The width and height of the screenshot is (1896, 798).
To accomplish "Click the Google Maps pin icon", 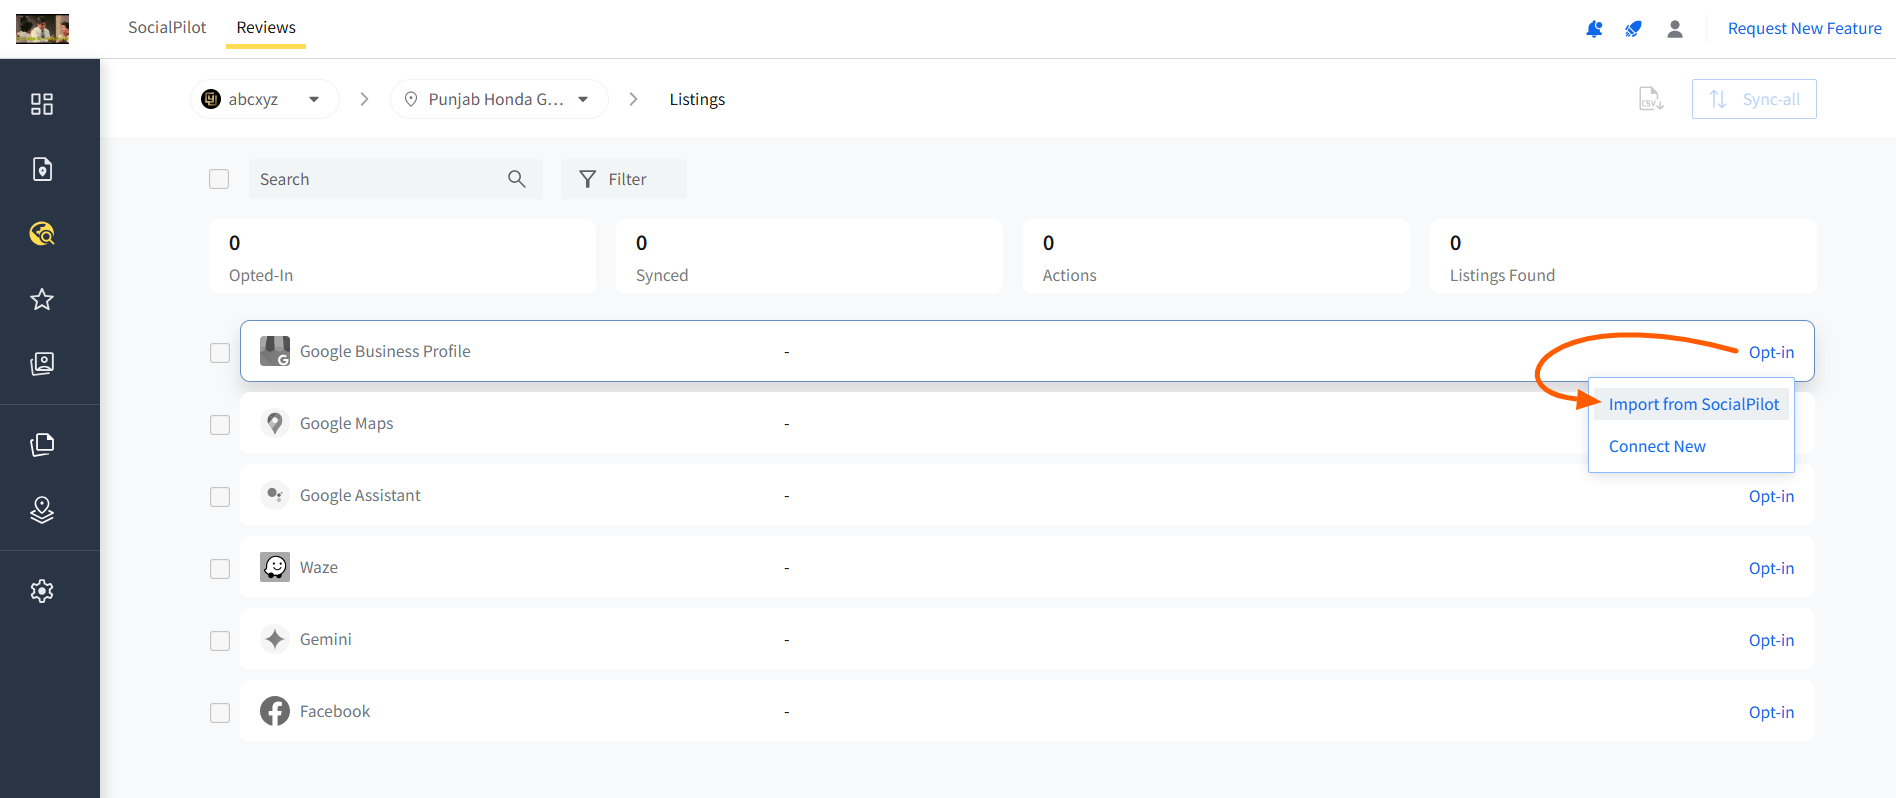I will coord(275,423).
